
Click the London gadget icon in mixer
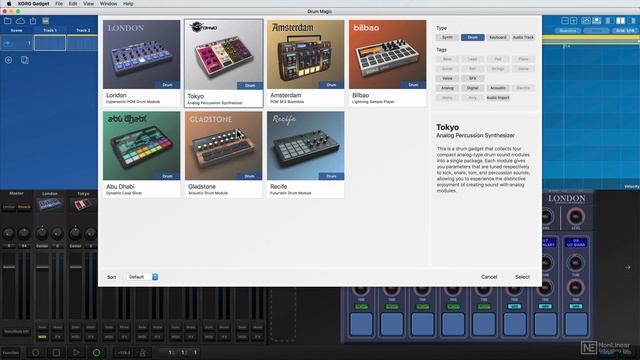point(50,204)
